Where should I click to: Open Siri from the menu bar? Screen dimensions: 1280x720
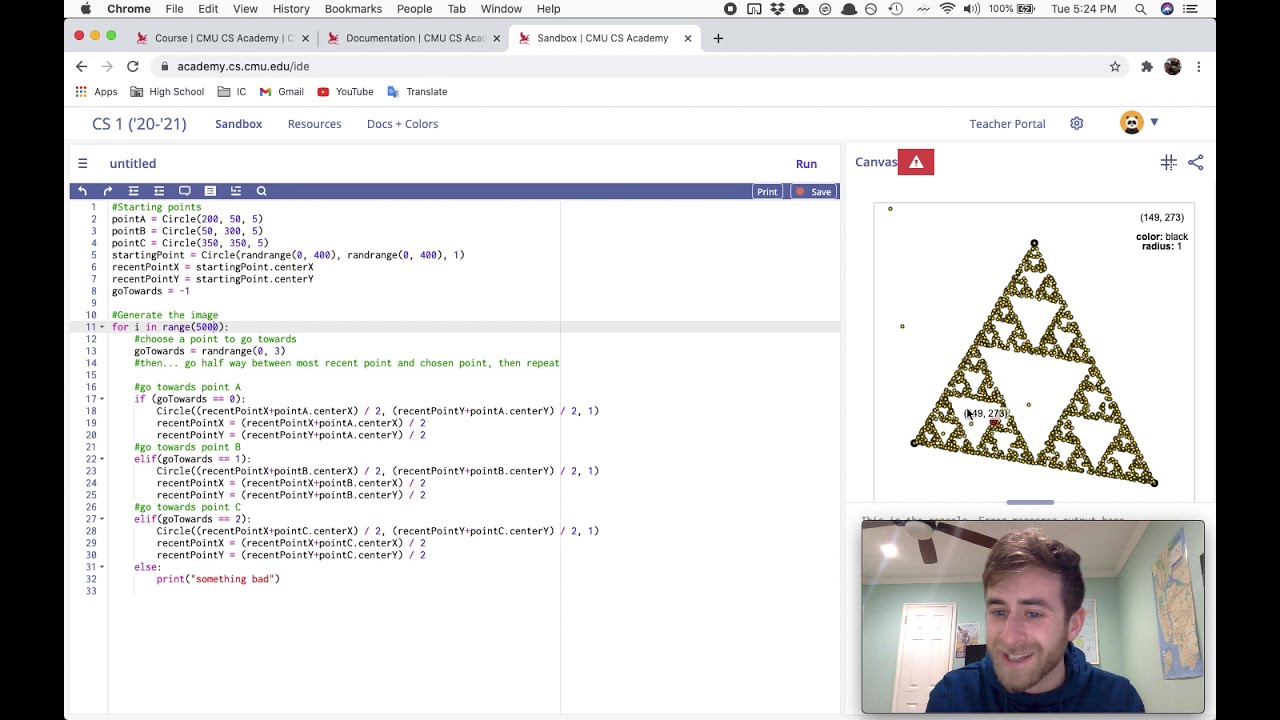[1167, 9]
